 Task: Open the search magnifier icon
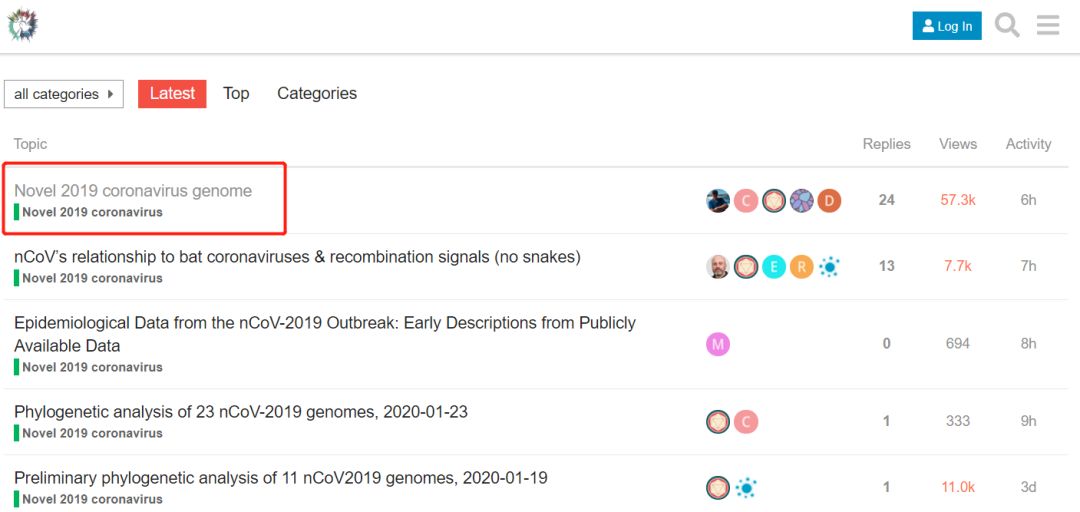coord(1007,25)
